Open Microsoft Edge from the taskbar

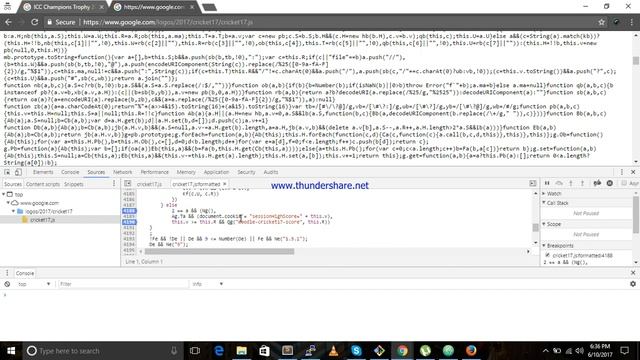pyautogui.click(x=219, y=351)
